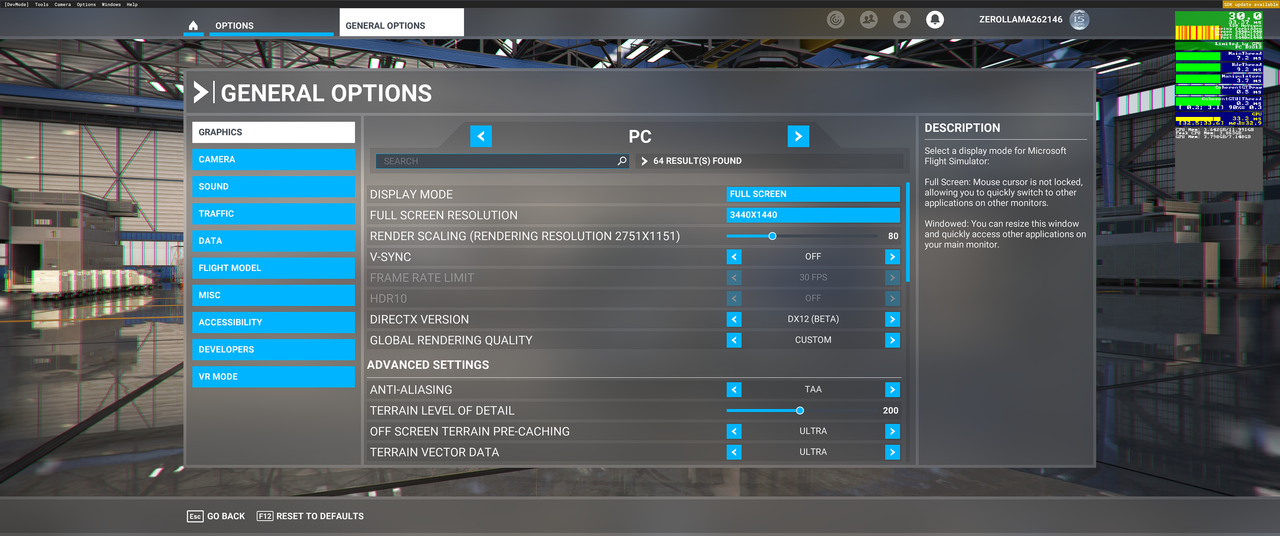
Task: Go to the home screen icon
Action: point(193,25)
